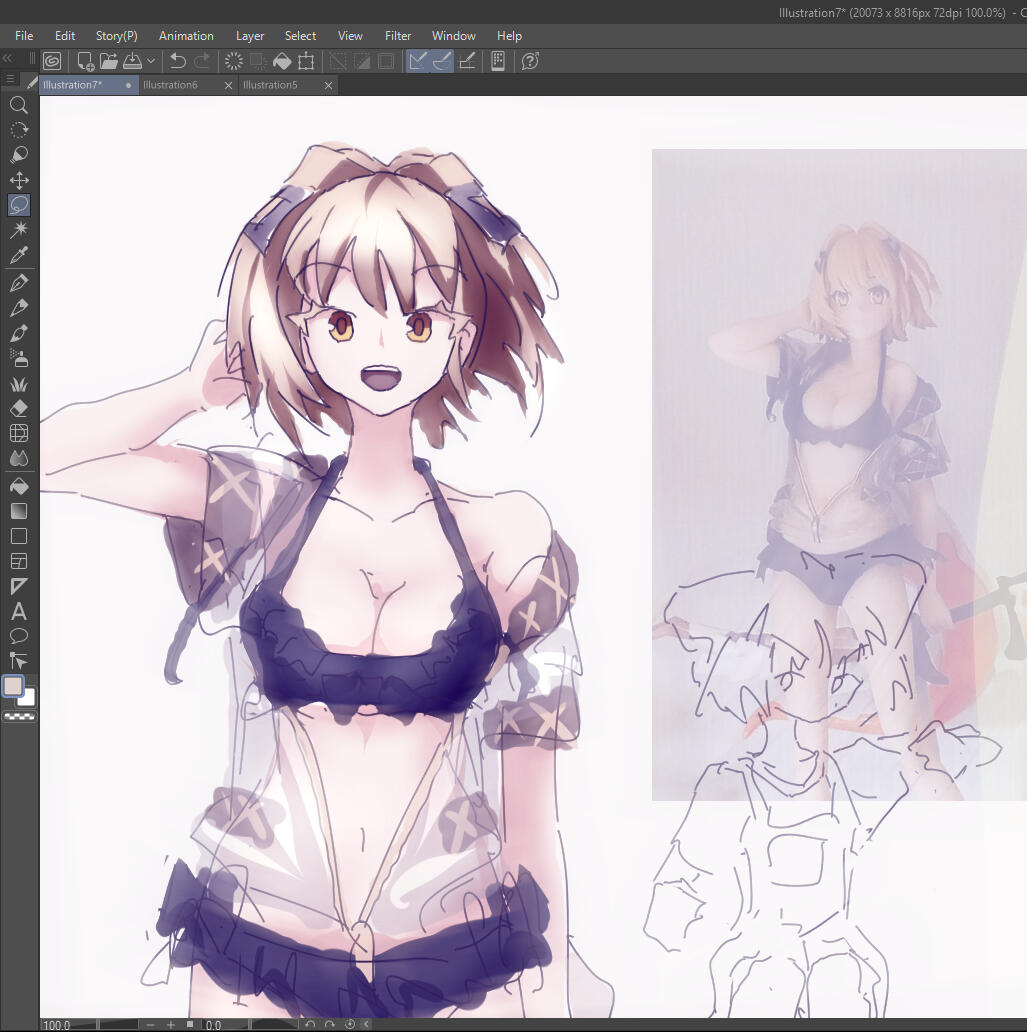Select the Text tool
The height and width of the screenshot is (1032, 1027).
pyautogui.click(x=18, y=612)
